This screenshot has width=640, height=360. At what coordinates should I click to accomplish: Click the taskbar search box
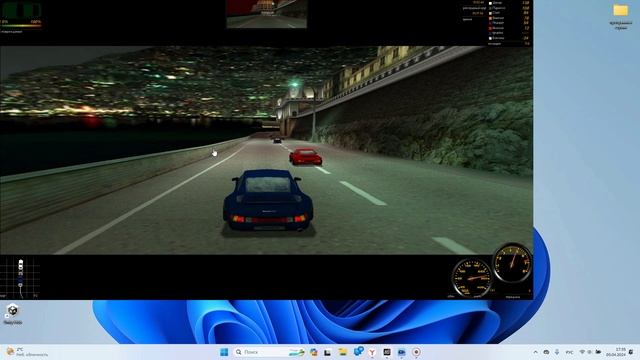tap(269, 352)
